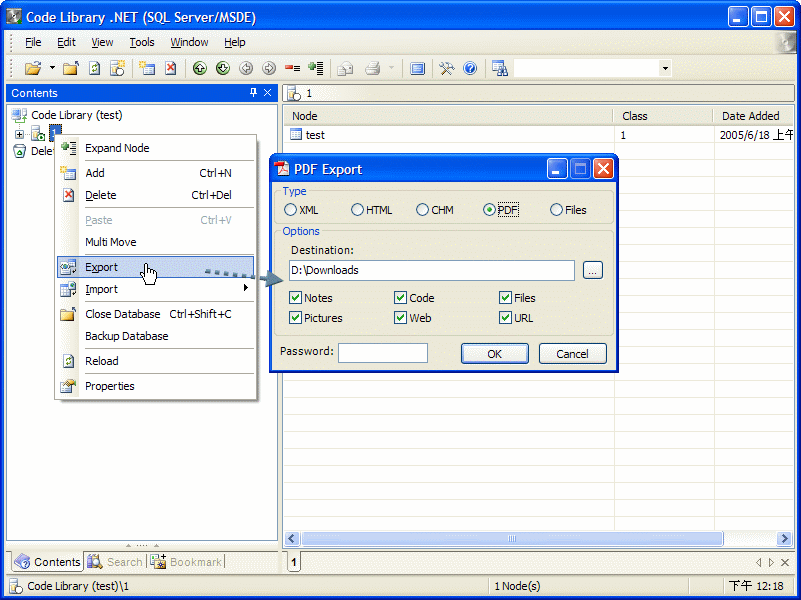This screenshot has width=801, height=600.
Task: Click the Print toolbar icon
Action: (373, 68)
